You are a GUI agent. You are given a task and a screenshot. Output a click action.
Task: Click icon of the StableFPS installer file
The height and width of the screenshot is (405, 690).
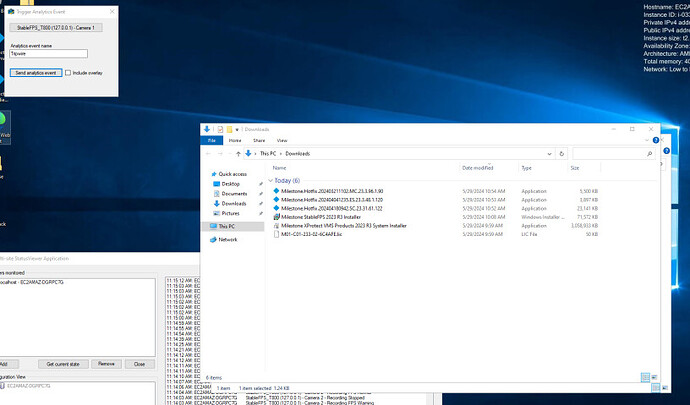pyautogui.click(x=276, y=217)
